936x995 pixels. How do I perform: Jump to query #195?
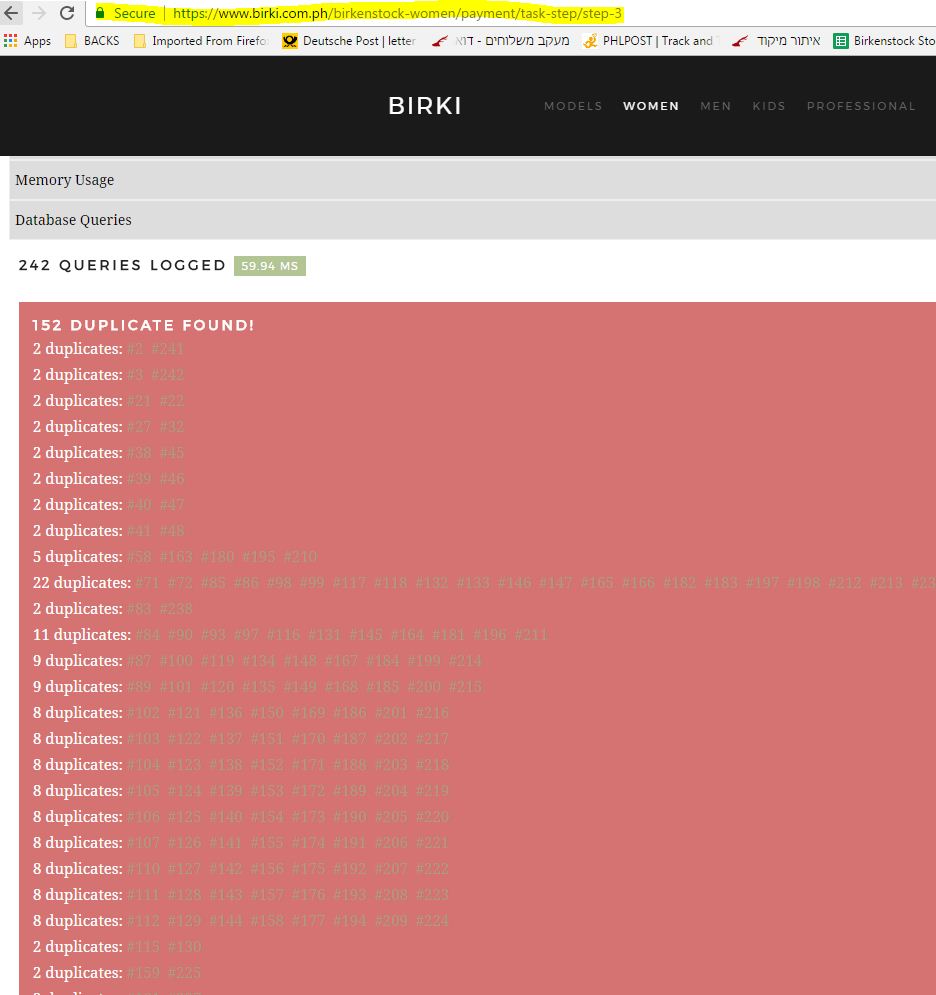click(259, 557)
